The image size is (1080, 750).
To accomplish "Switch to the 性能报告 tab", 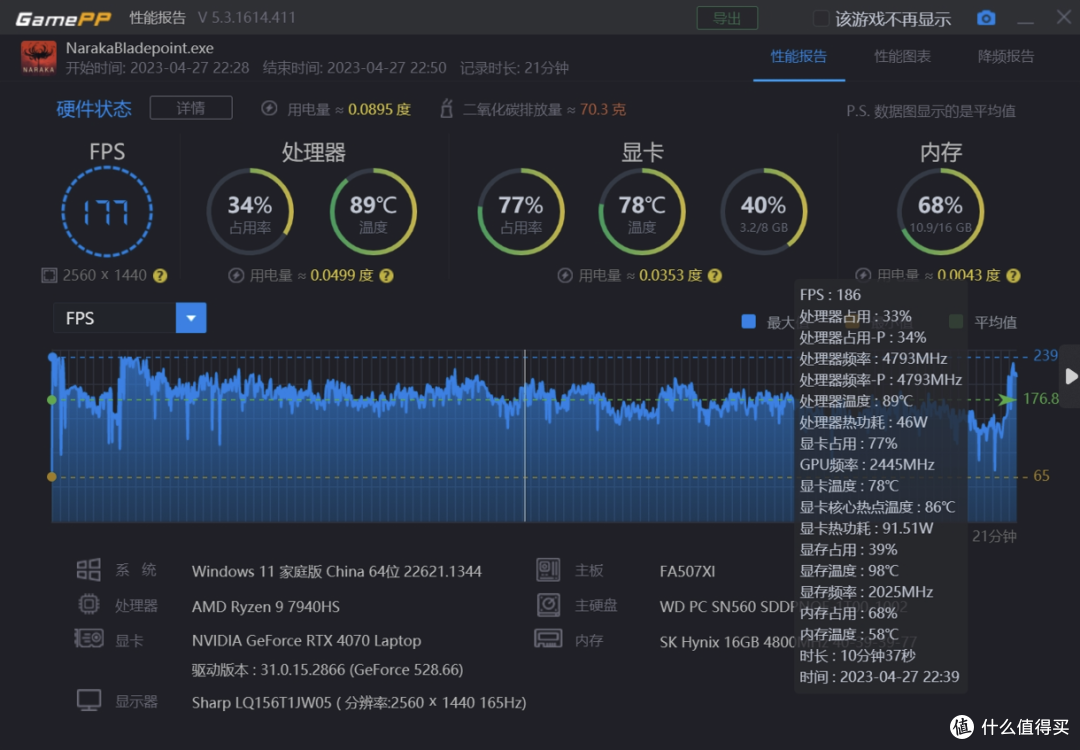I will 798,57.
